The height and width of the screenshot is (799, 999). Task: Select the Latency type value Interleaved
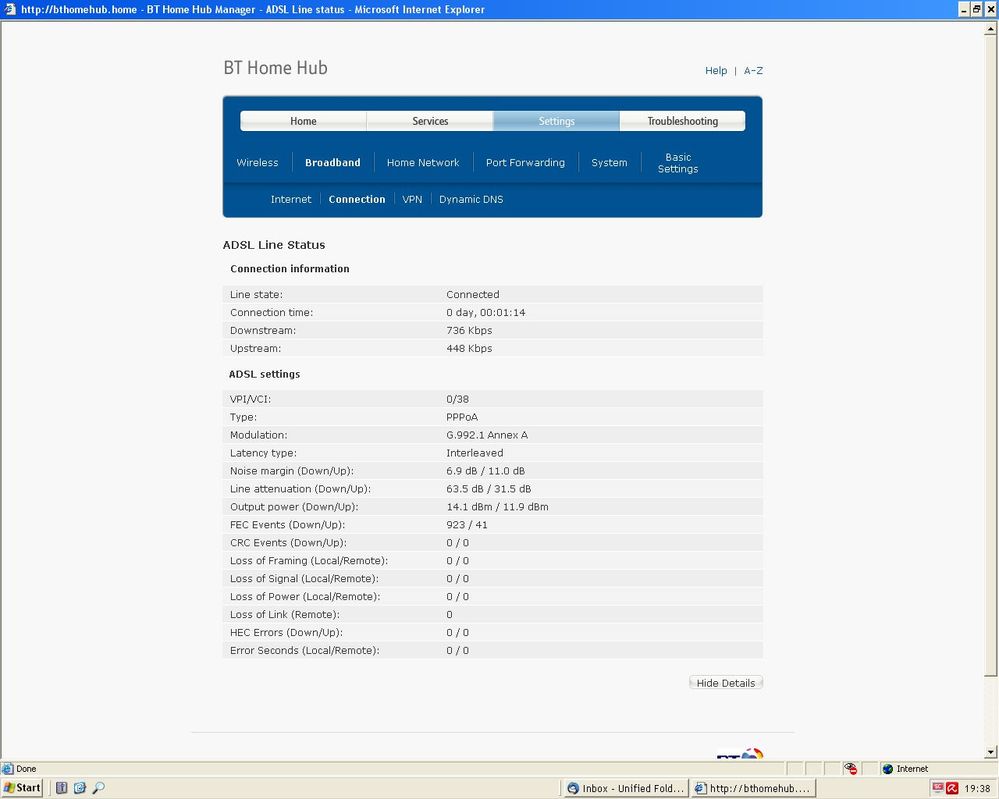tap(475, 452)
